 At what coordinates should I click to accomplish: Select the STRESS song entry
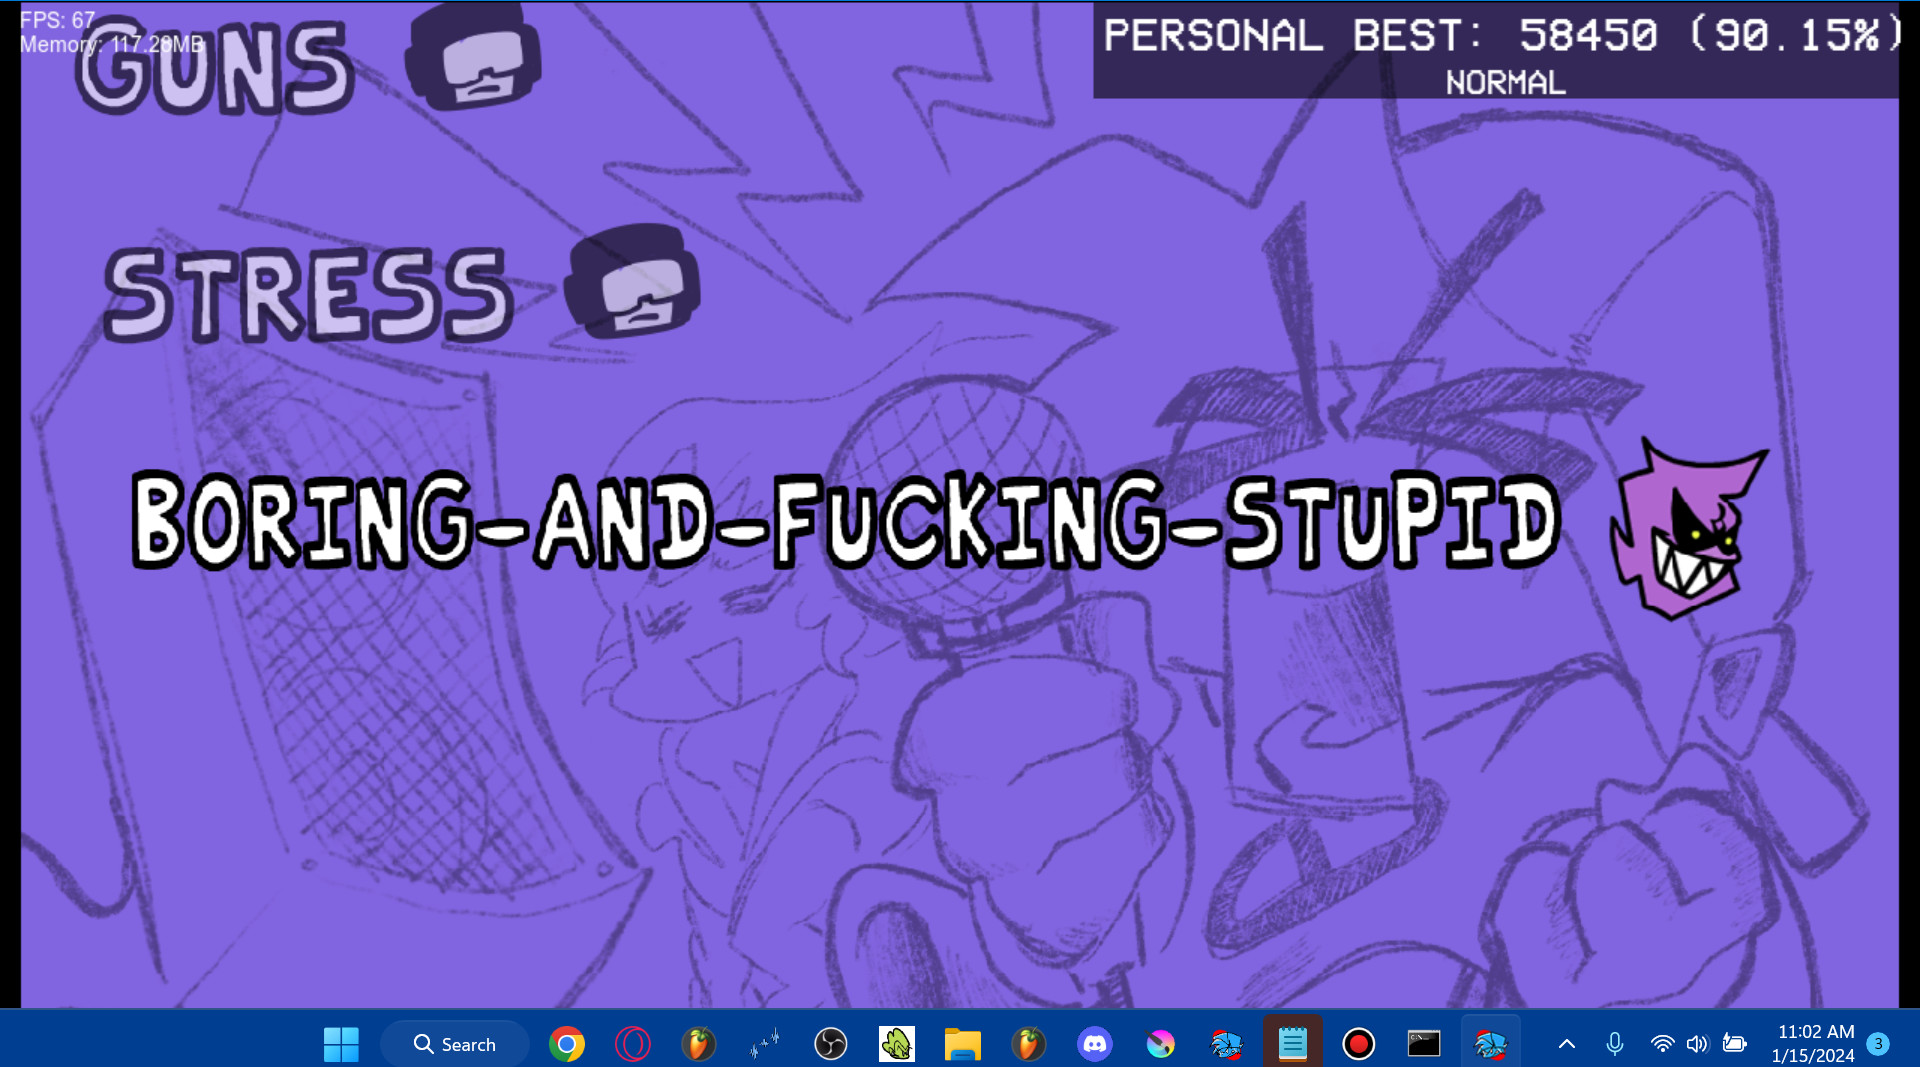pyautogui.click(x=309, y=295)
